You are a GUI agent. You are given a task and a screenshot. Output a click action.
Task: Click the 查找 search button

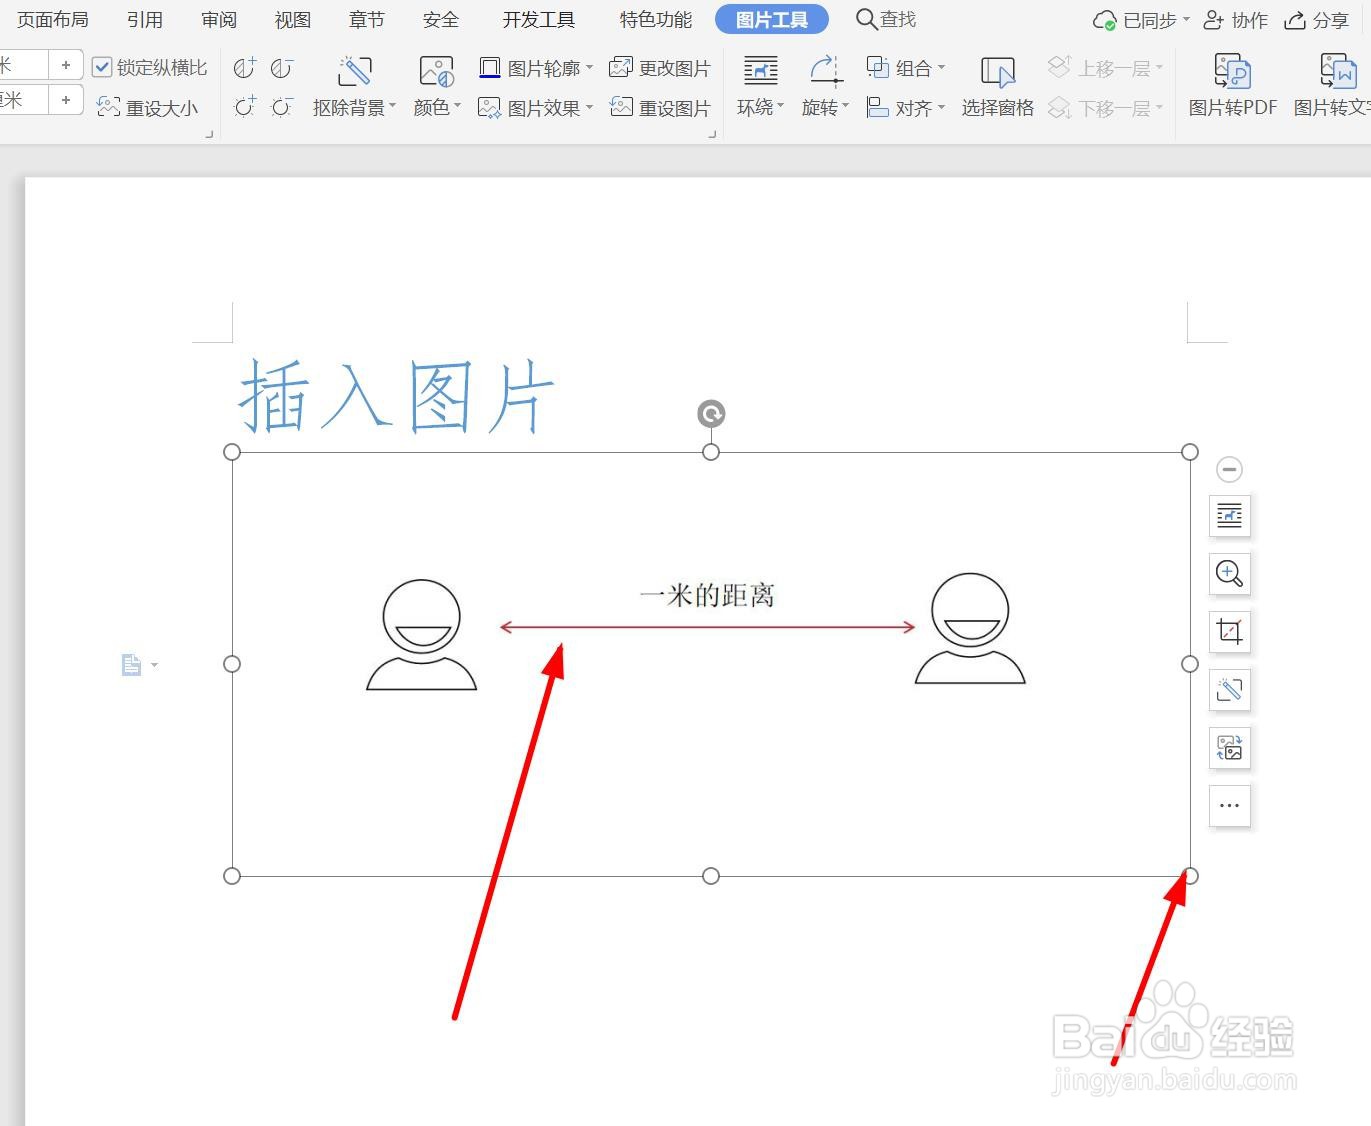886,19
